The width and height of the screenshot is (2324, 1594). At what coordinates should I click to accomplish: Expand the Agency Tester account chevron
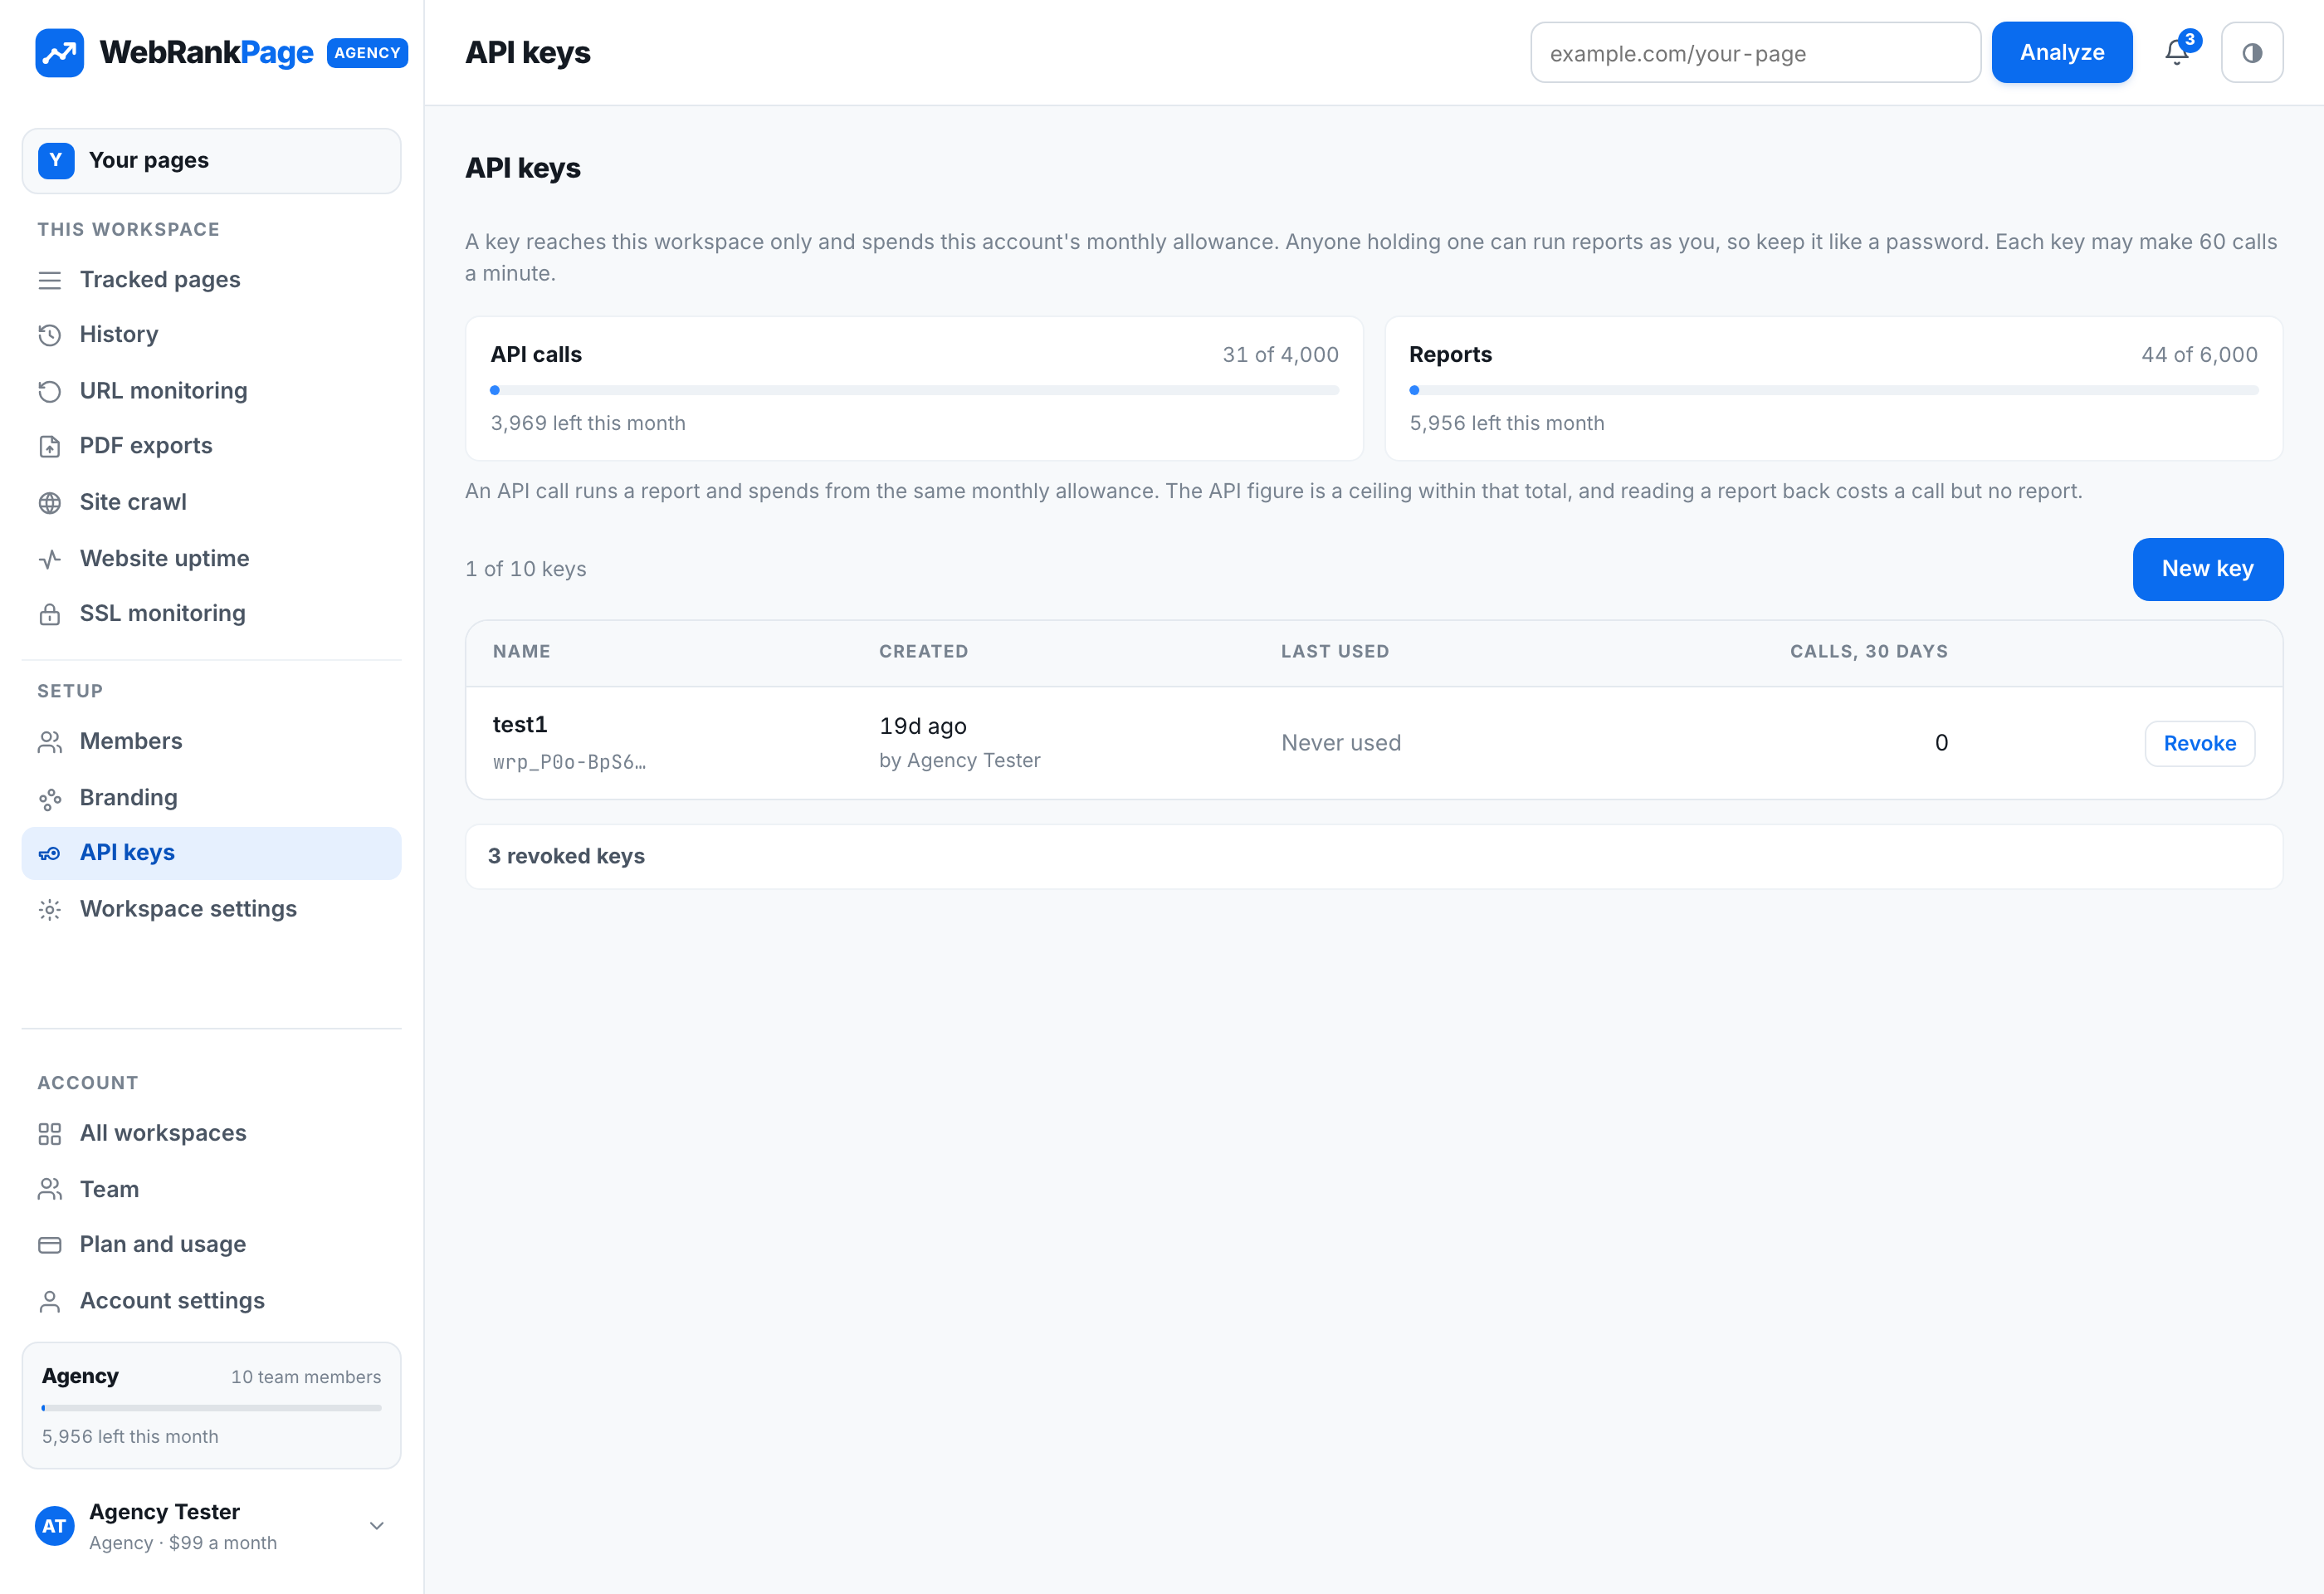click(377, 1526)
